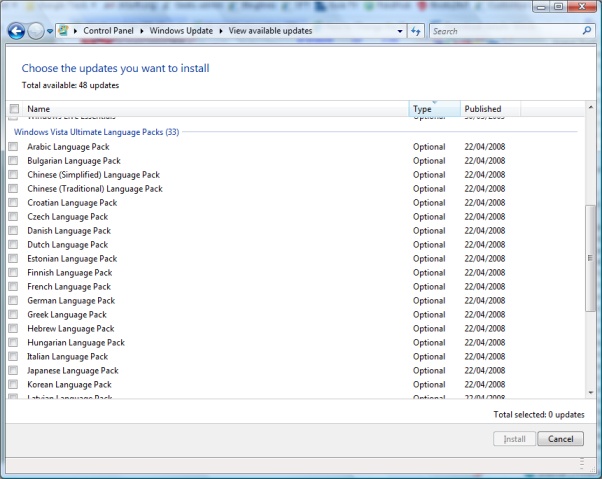Screen dimensions: 602x479
Task: Tick the German Language Pack checkbox
Action: pos(13,300)
